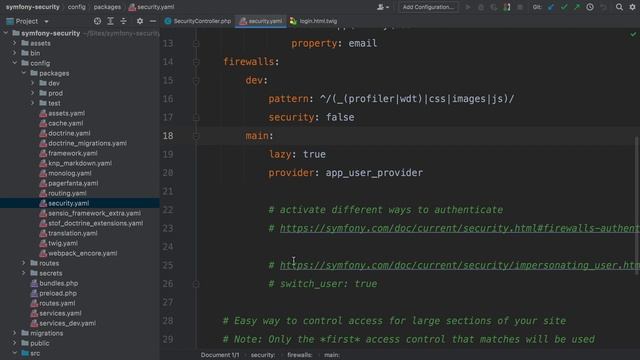The height and width of the screenshot is (360, 640).
Task: Click Collapse All icon in Project panel
Action: pos(123,21)
